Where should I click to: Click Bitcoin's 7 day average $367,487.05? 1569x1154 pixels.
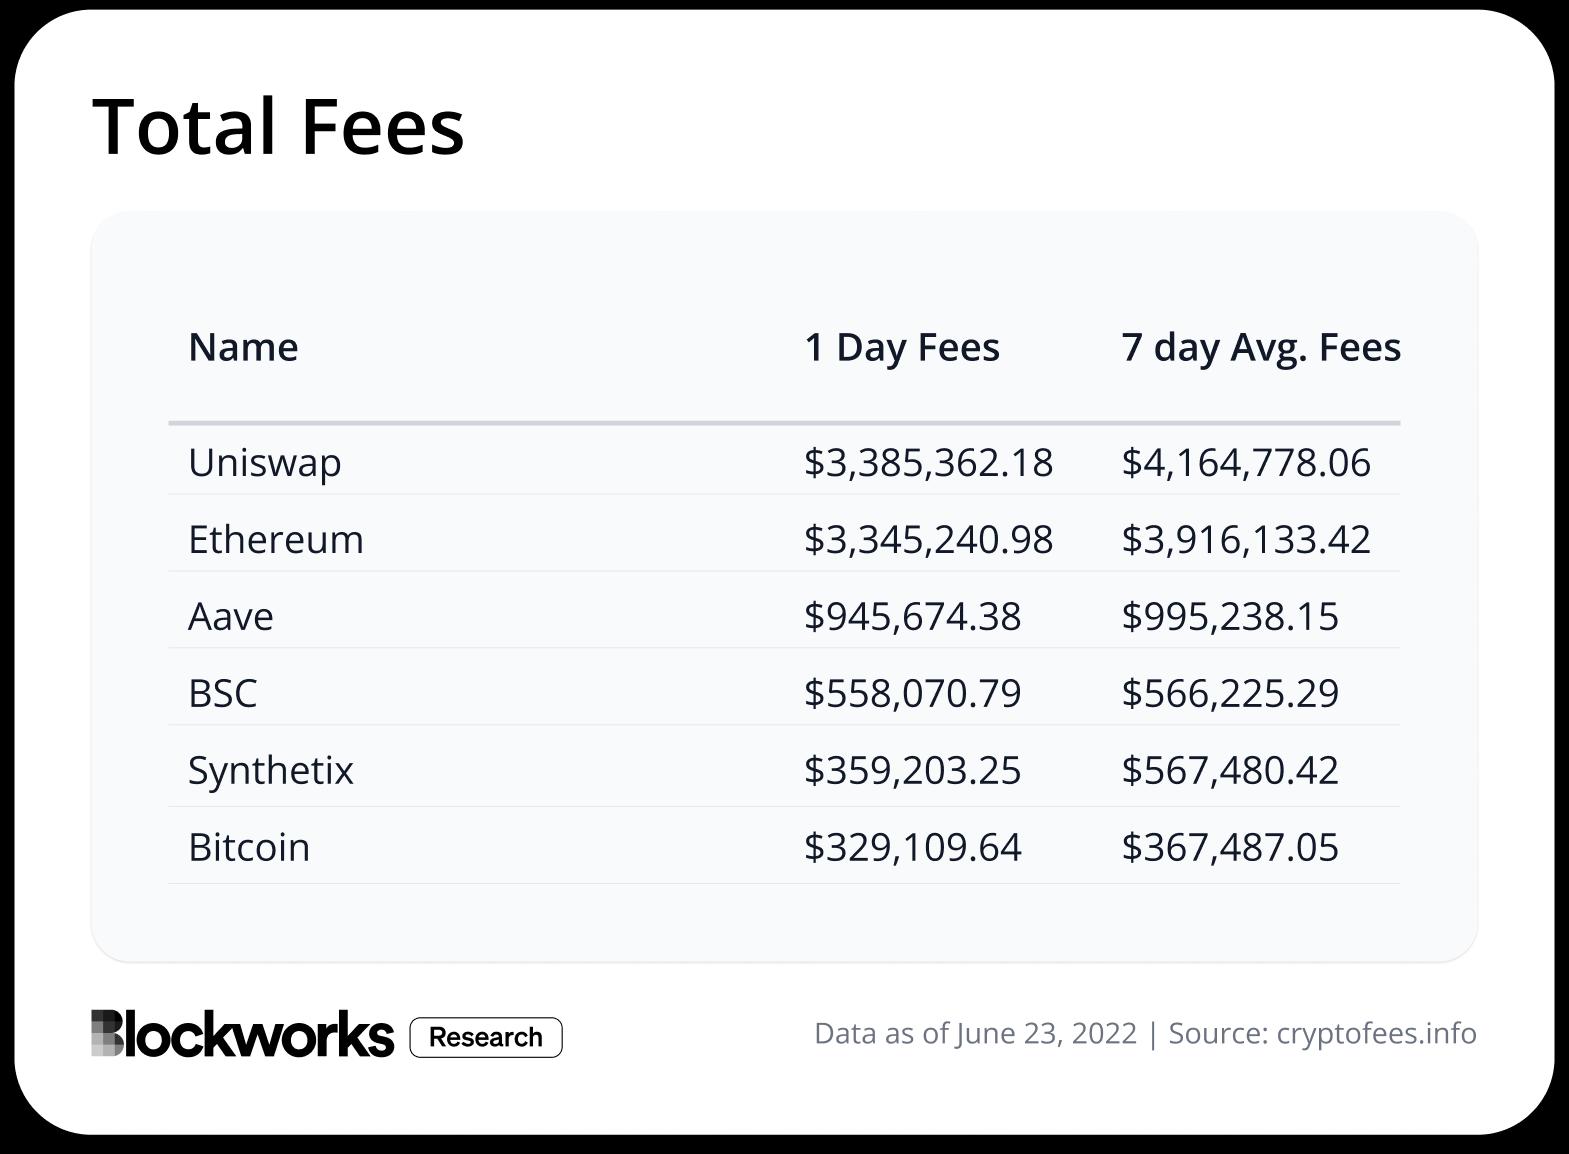point(1229,848)
